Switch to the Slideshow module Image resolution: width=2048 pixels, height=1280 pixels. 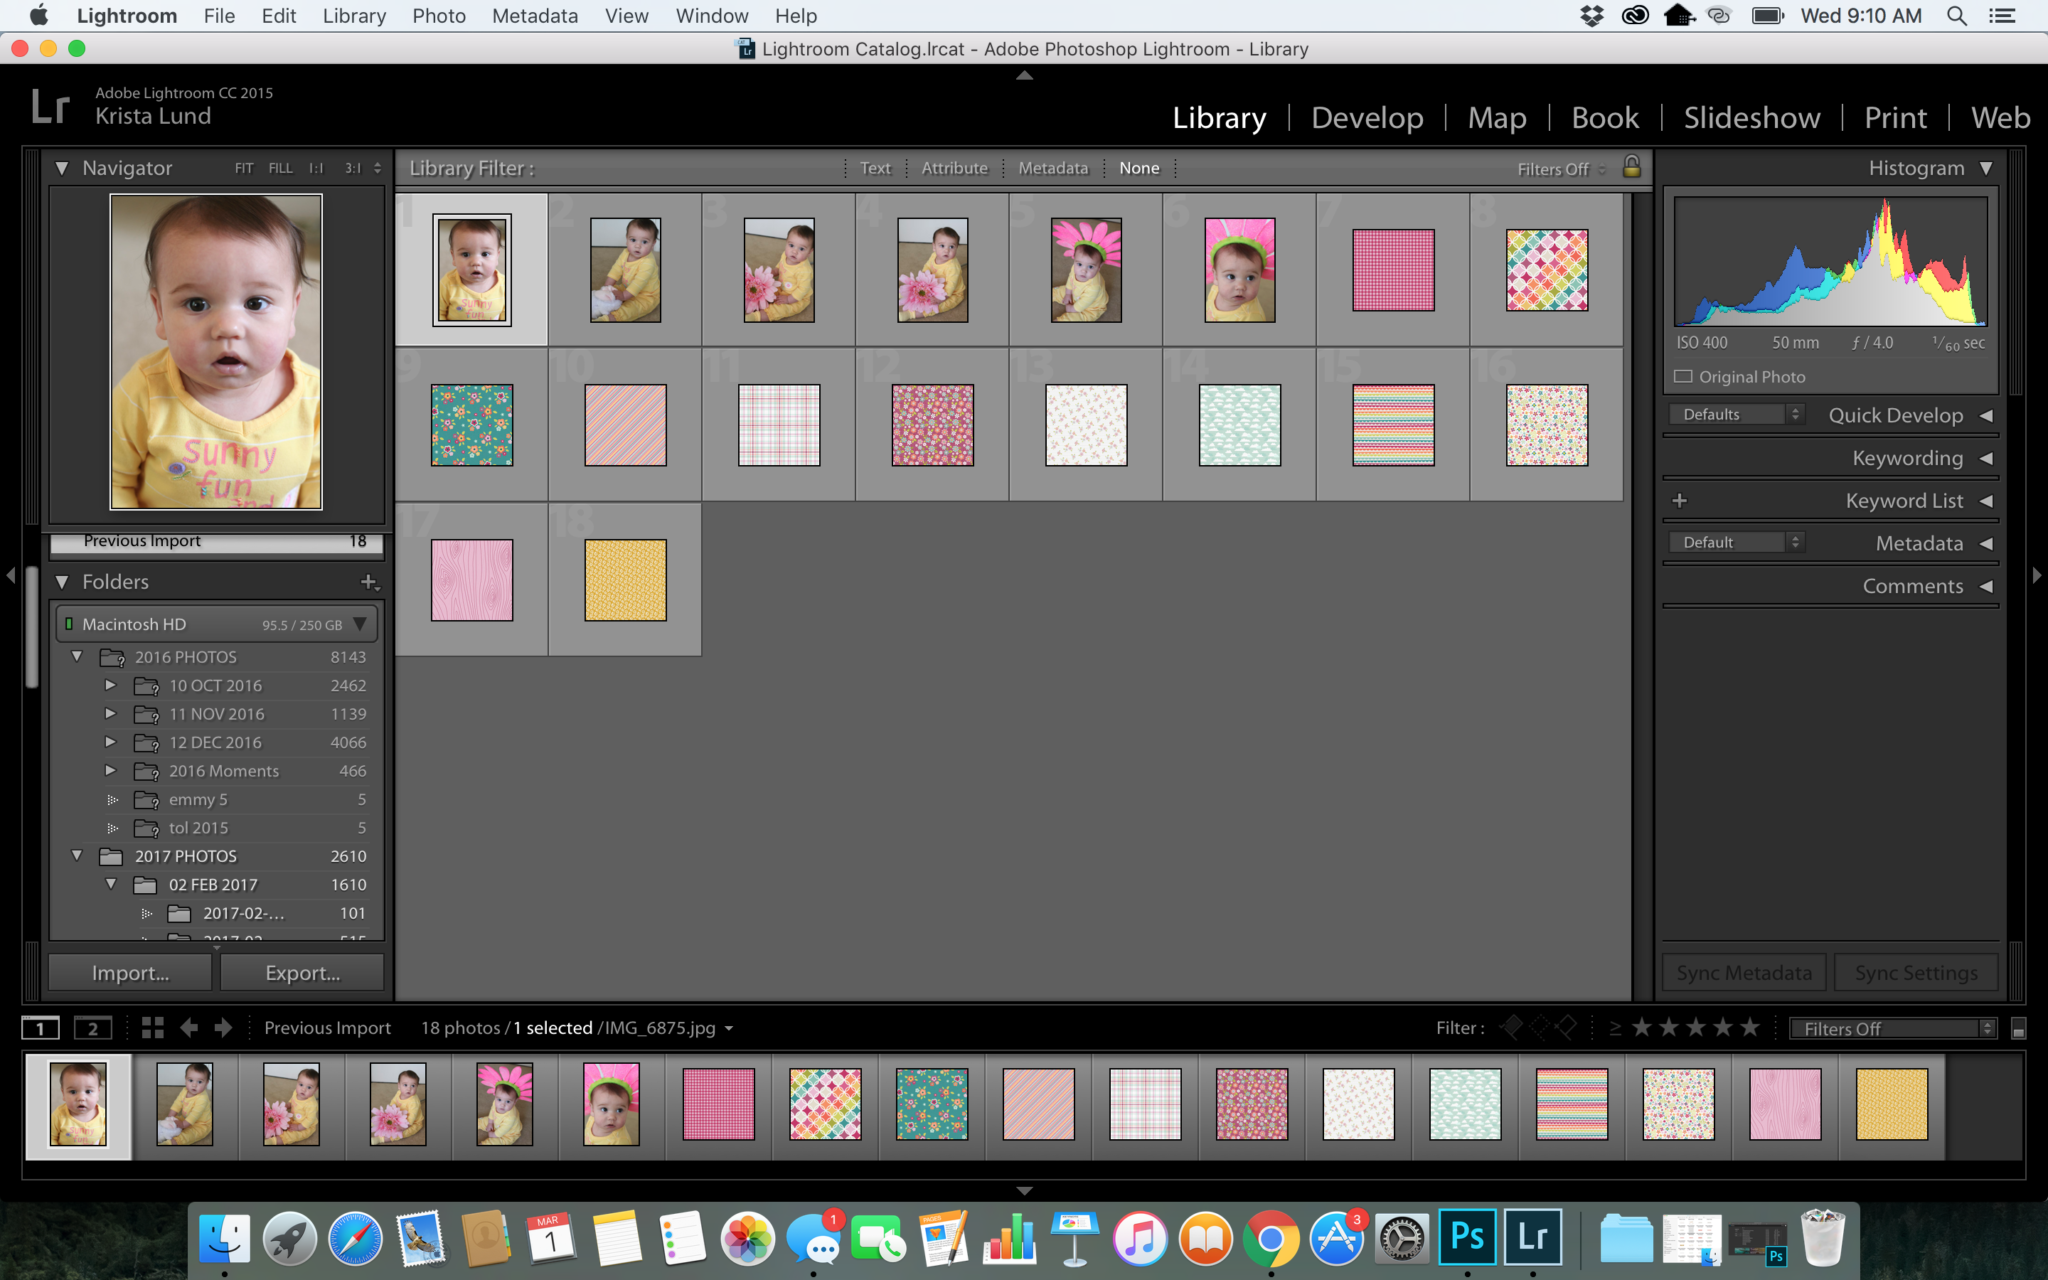(1752, 118)
